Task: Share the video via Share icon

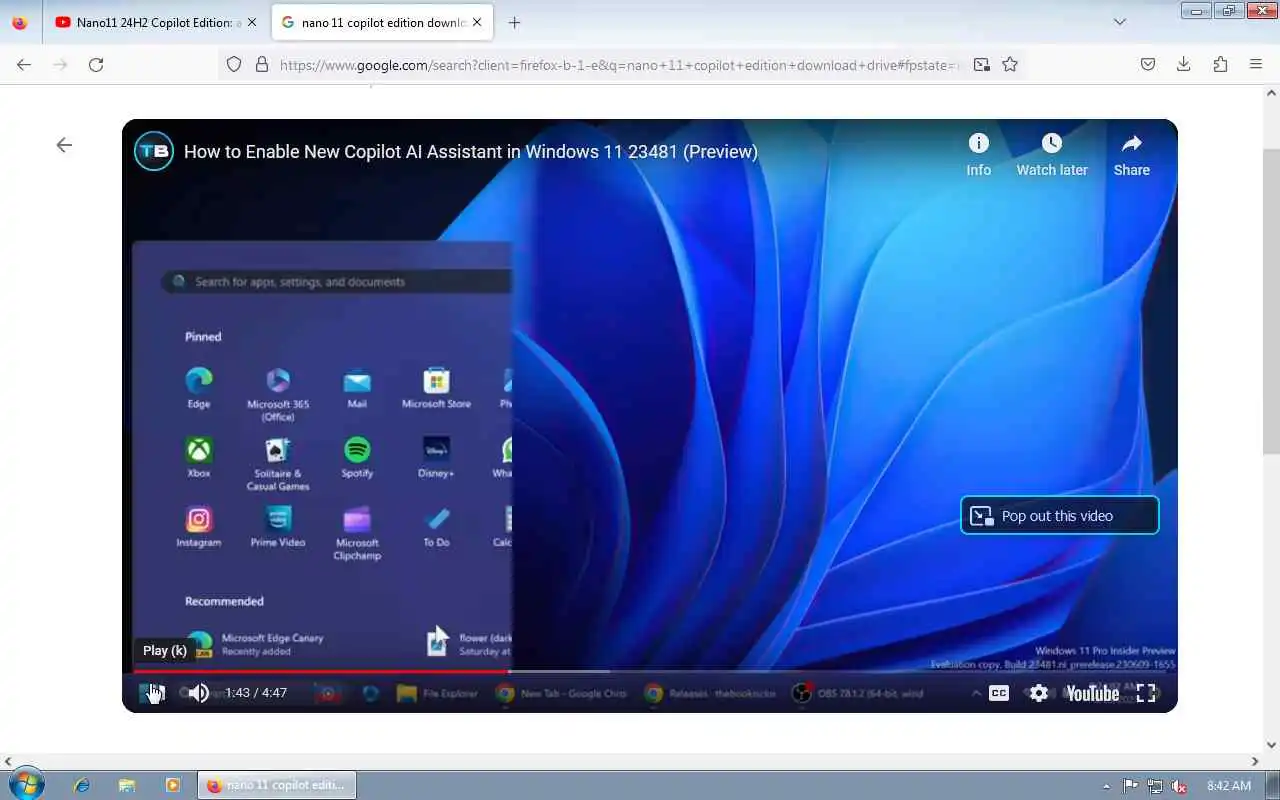Action: [x=1132, y=155]
